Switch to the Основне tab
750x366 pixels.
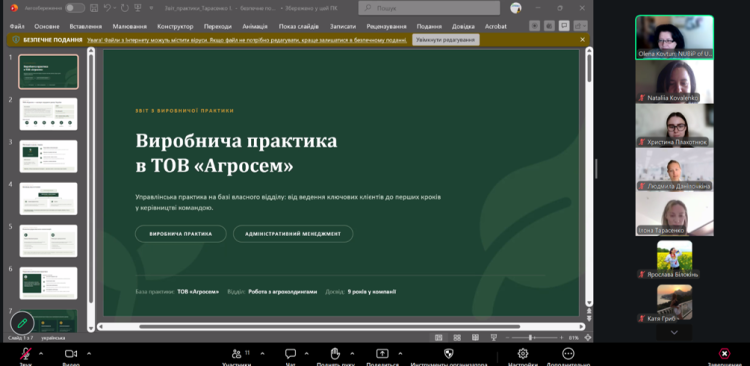click(x=47, y=26)
